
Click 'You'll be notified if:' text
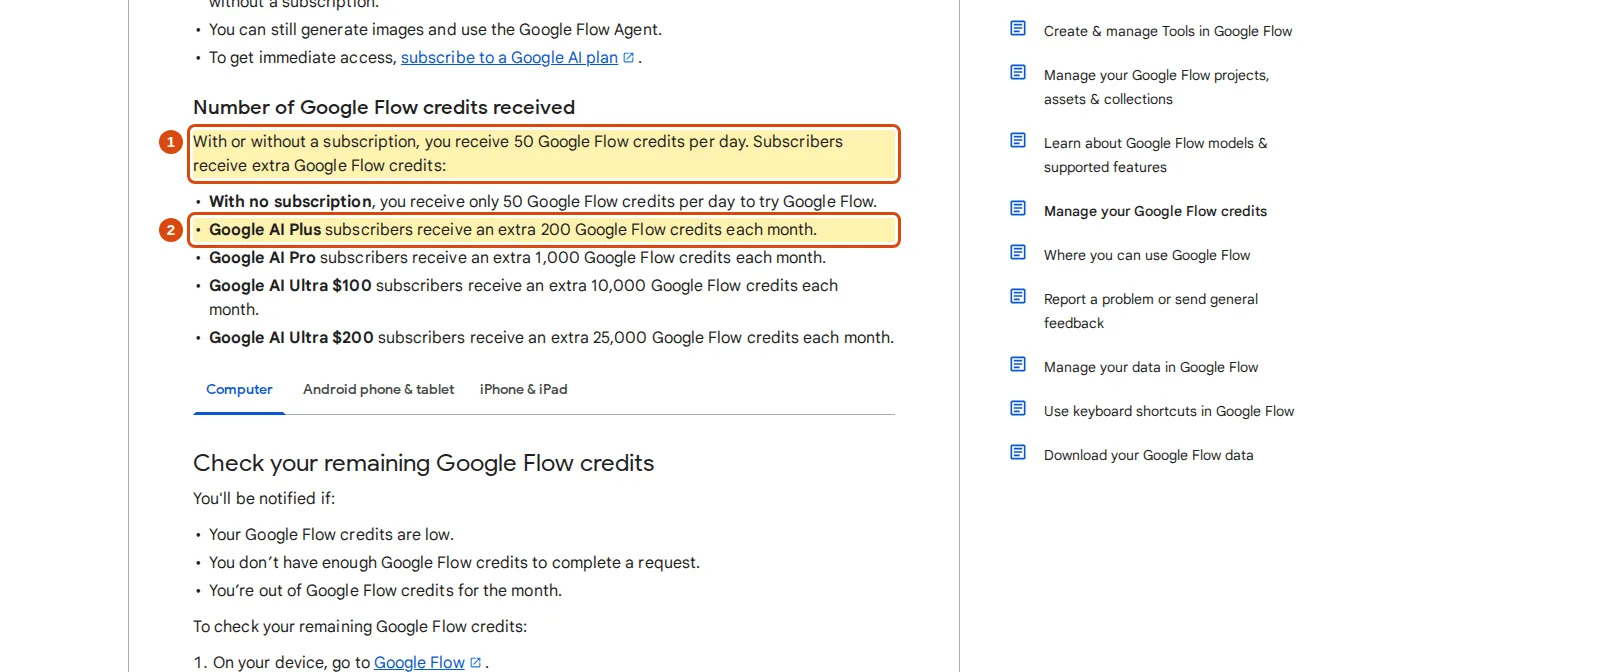(264, 499)
